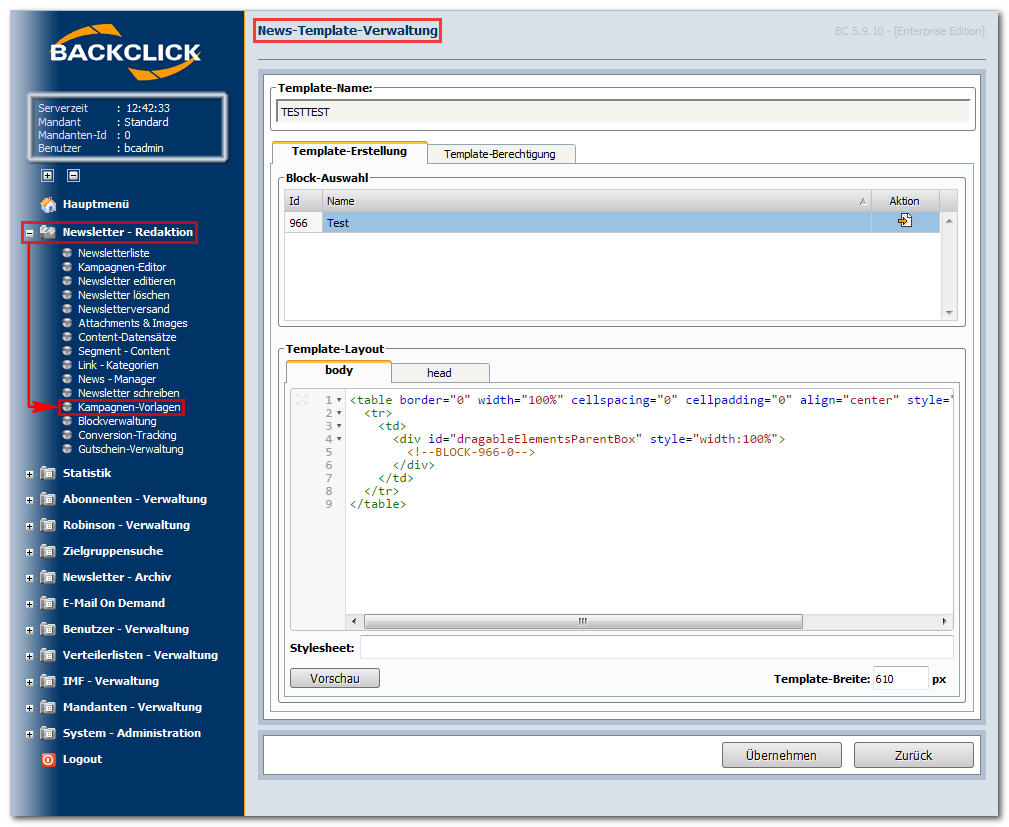Screen dimensions: 1009x827
Task: Click the insert-block action icon for Test
Action: coord(905,221)
